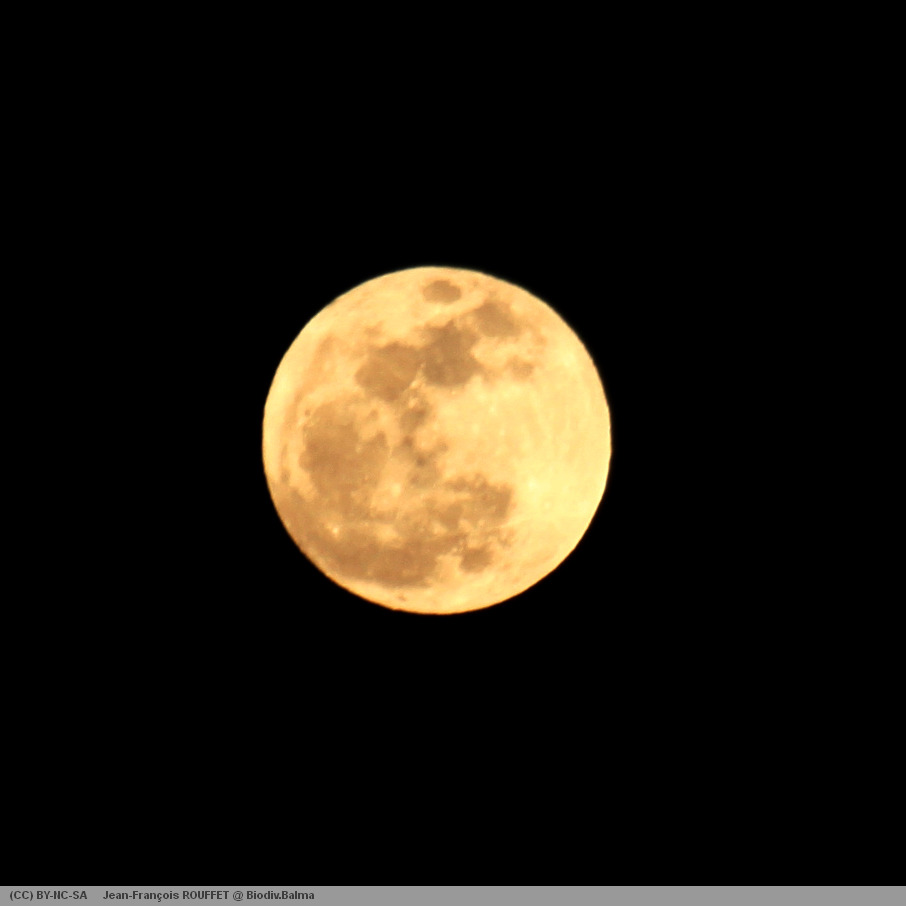
Task: Click the large dark mare on moon's left
Action: [x=340, y=450]
